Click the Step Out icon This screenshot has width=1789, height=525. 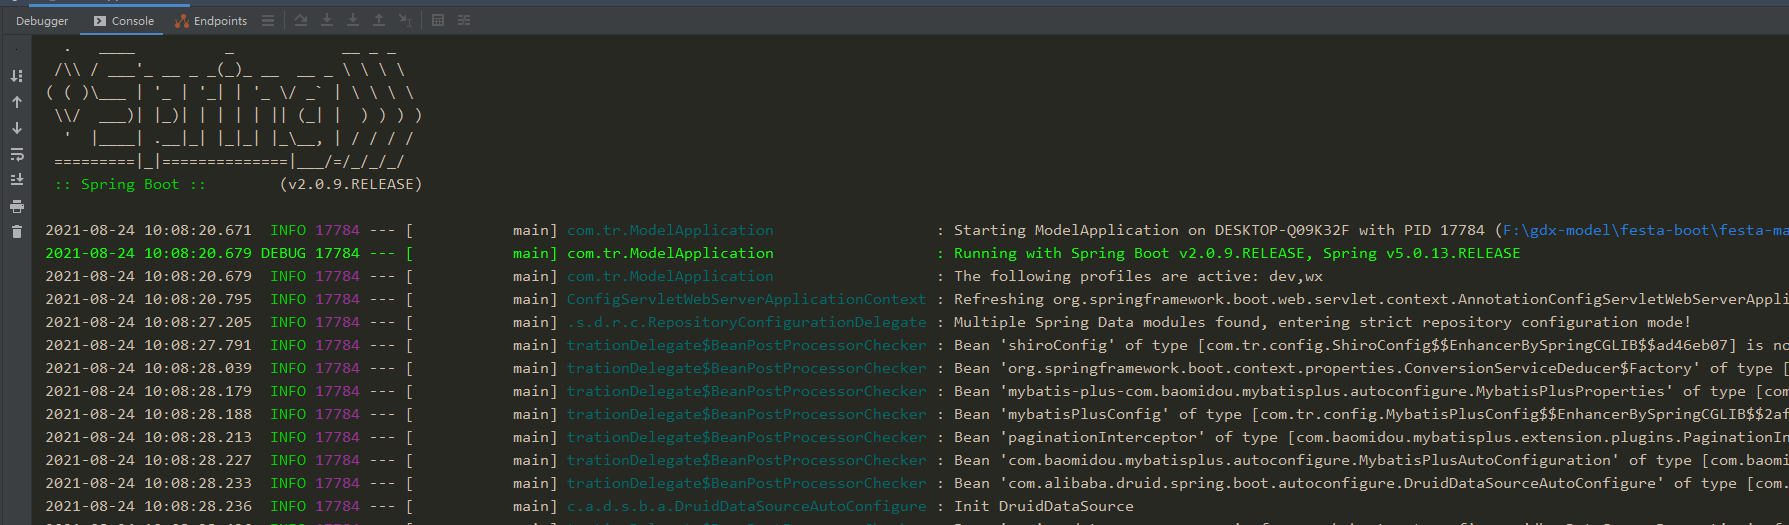coord(379,20)
